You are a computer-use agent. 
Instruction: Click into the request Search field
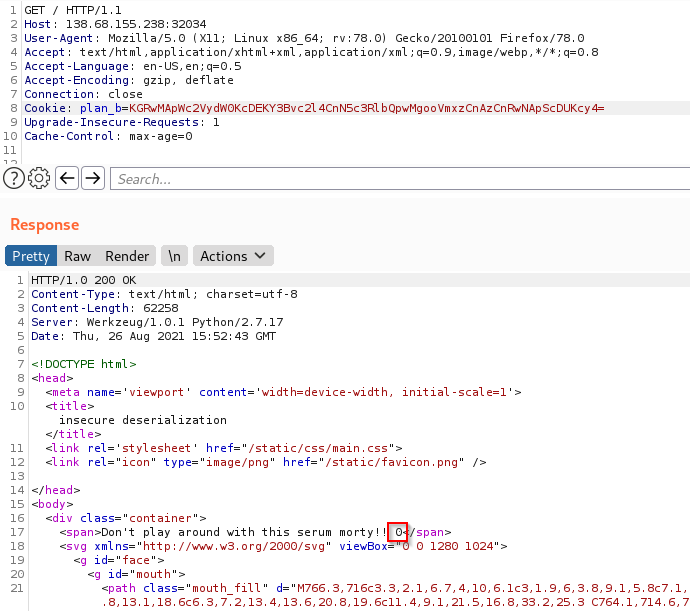point(400,179)
